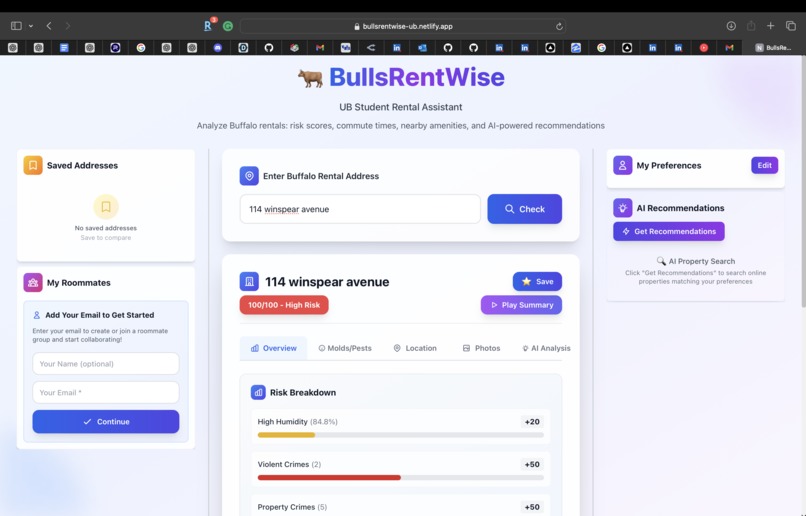Viewport: 806px width, 516px height.
Task: Click the My Roommates group icon
Action: point(33,282)
